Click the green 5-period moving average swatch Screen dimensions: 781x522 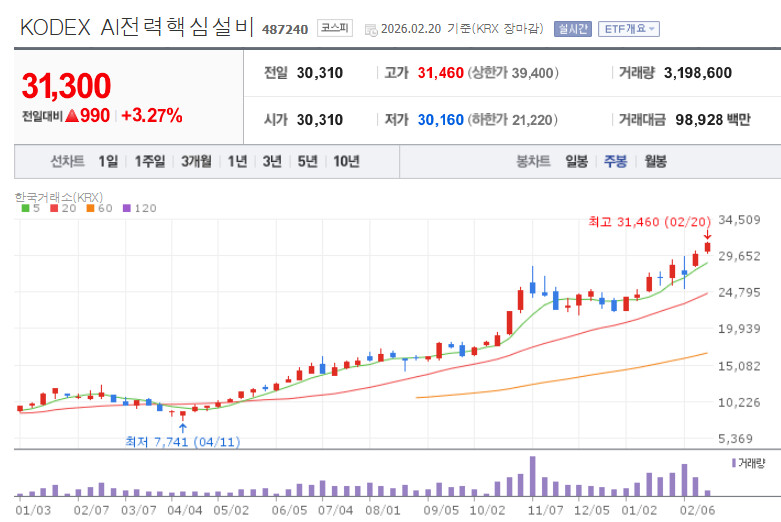click(25, 208)
